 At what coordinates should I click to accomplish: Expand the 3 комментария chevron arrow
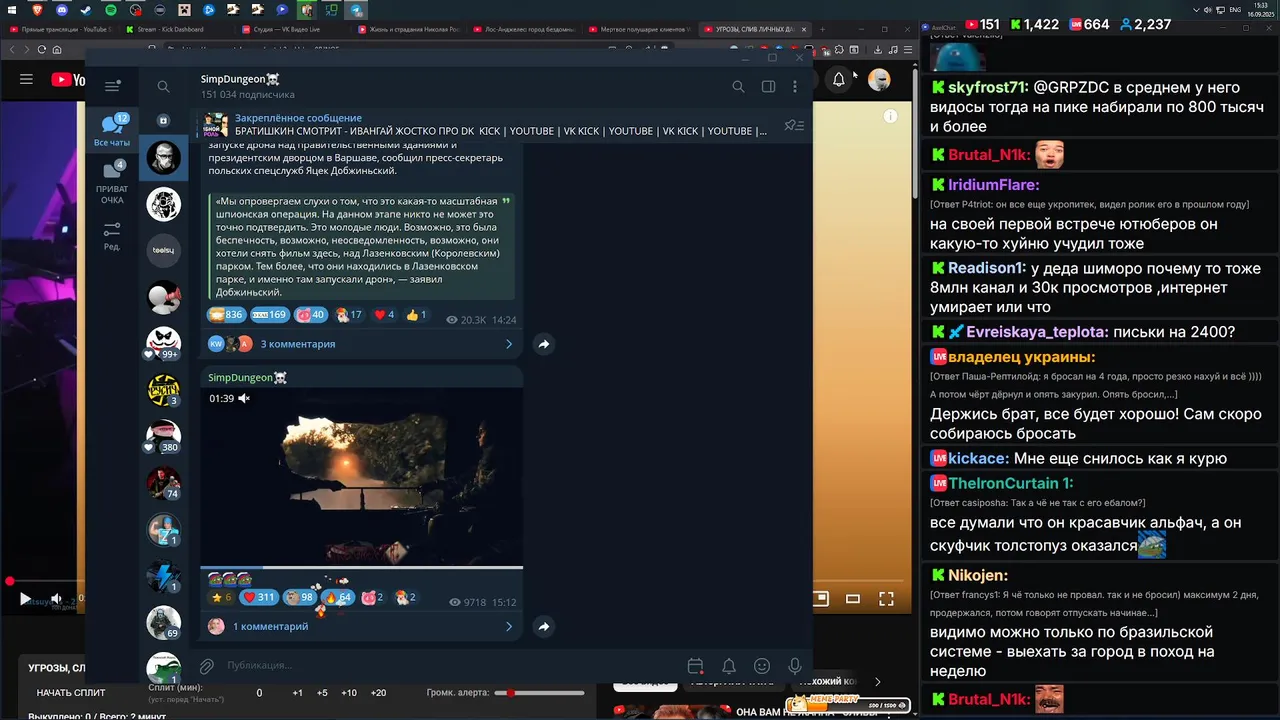click(508, 344)
